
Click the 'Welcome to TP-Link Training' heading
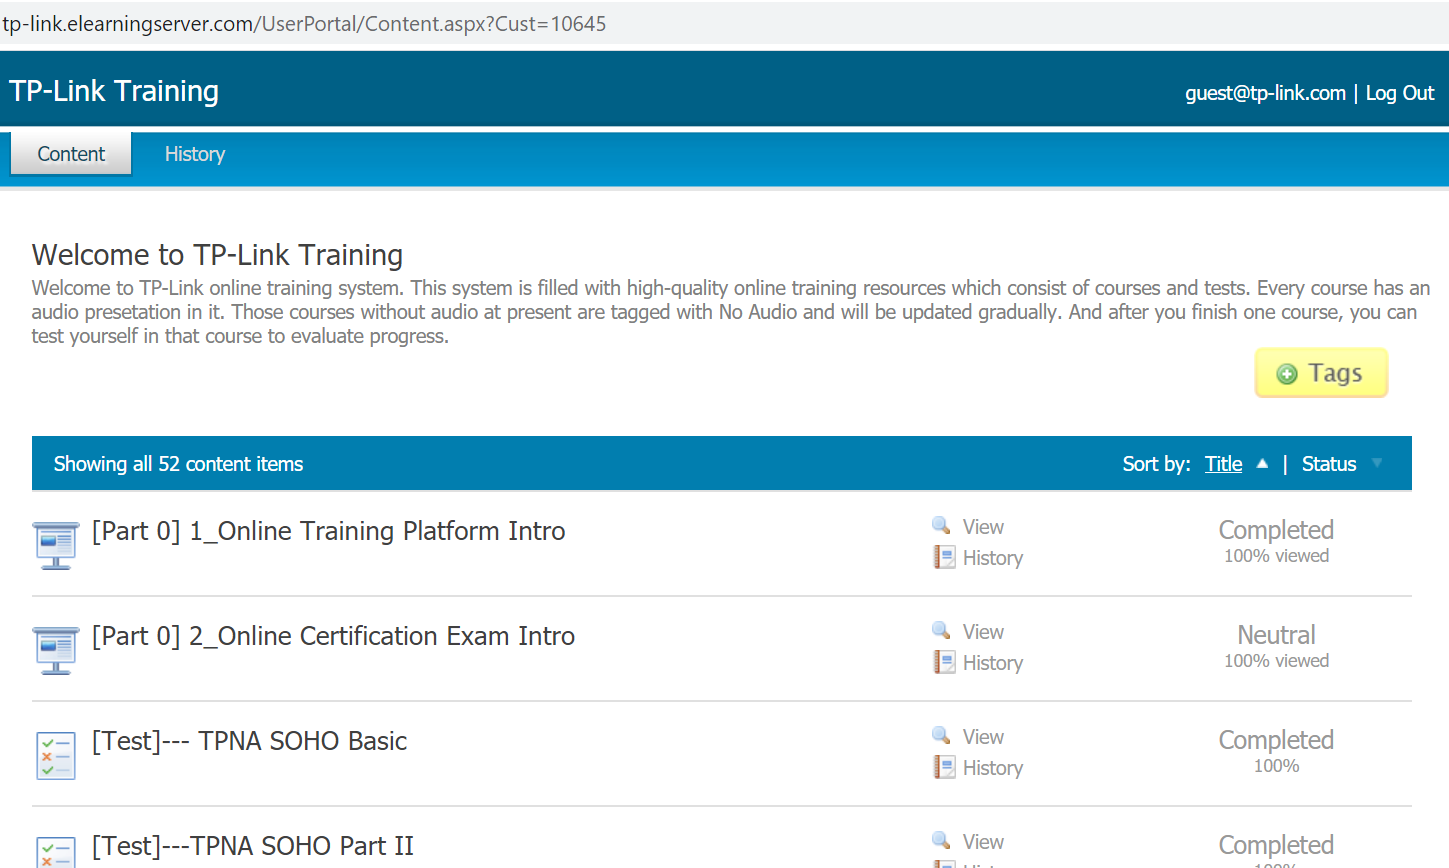click(217, 255)
